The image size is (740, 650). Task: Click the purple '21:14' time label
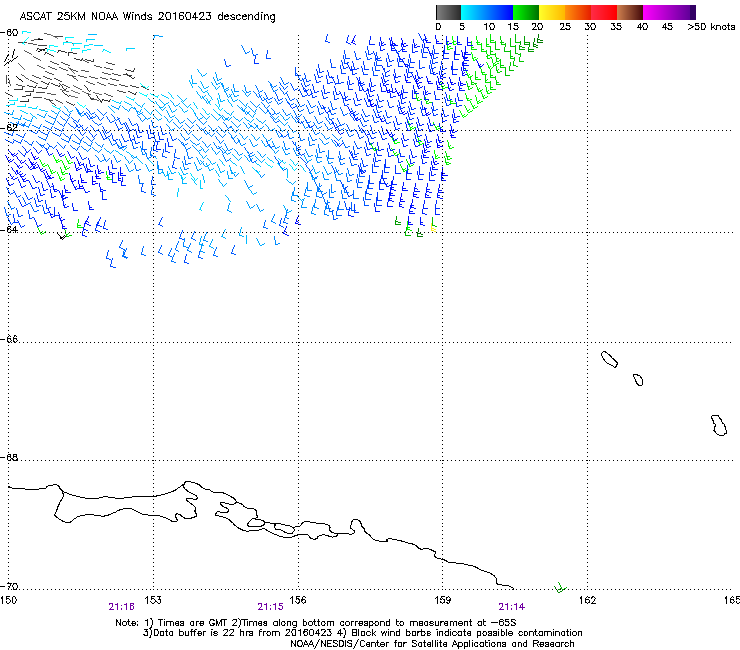click(x=512, y=607)
